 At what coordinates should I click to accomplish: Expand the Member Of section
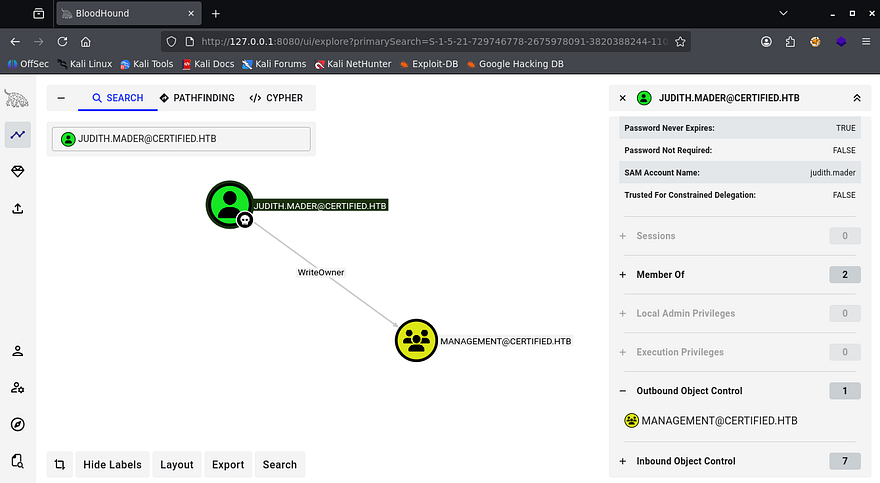coord(674,275)
